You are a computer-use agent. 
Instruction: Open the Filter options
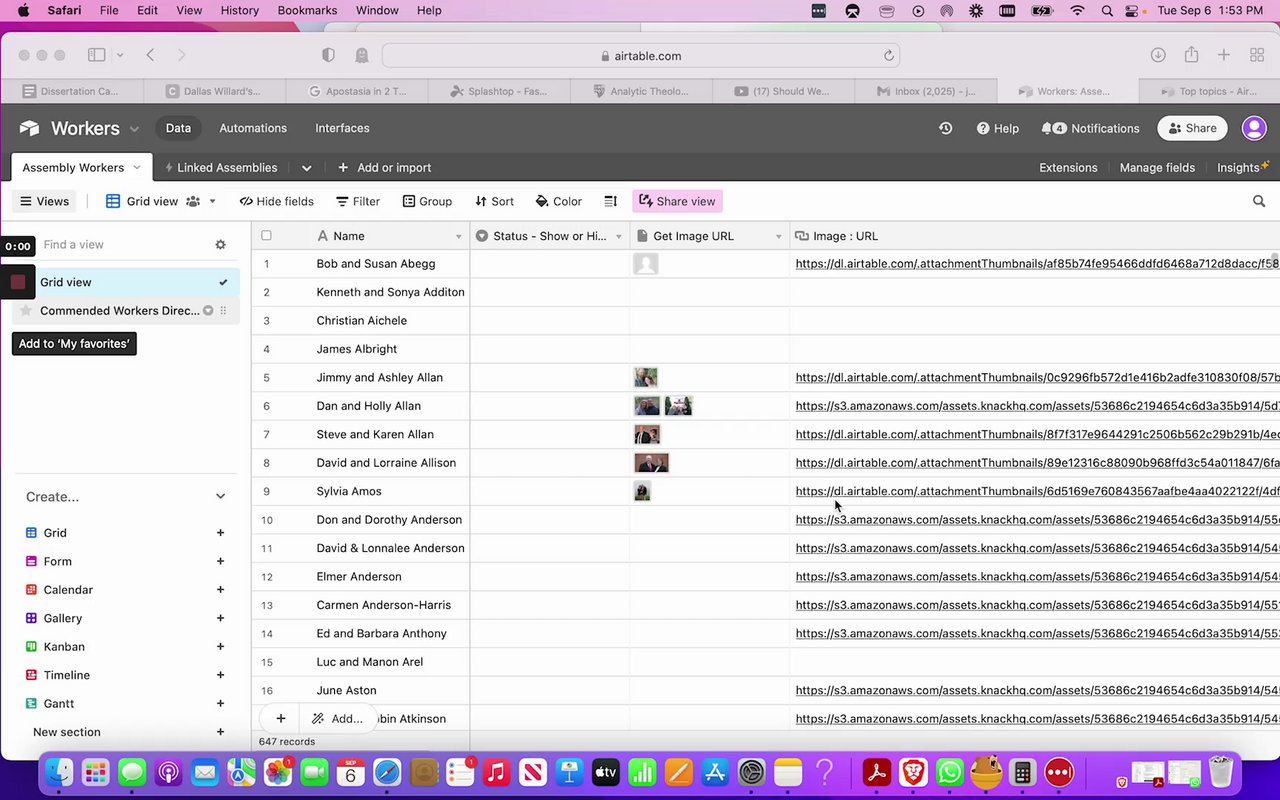[x=358, y=201]
